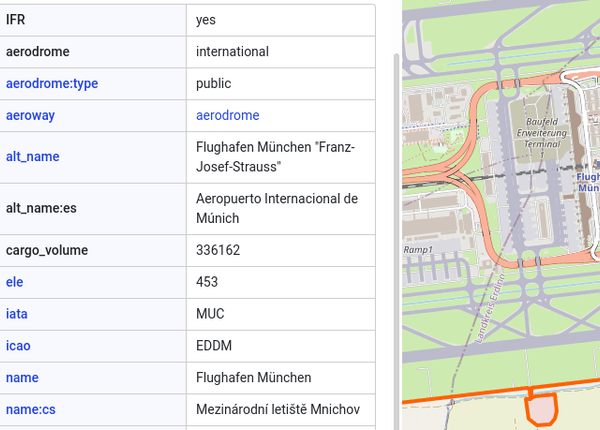Select the Flughafen München "Franz-Josef-Strauss" value

pyautogui.click(x=276, y=157)
